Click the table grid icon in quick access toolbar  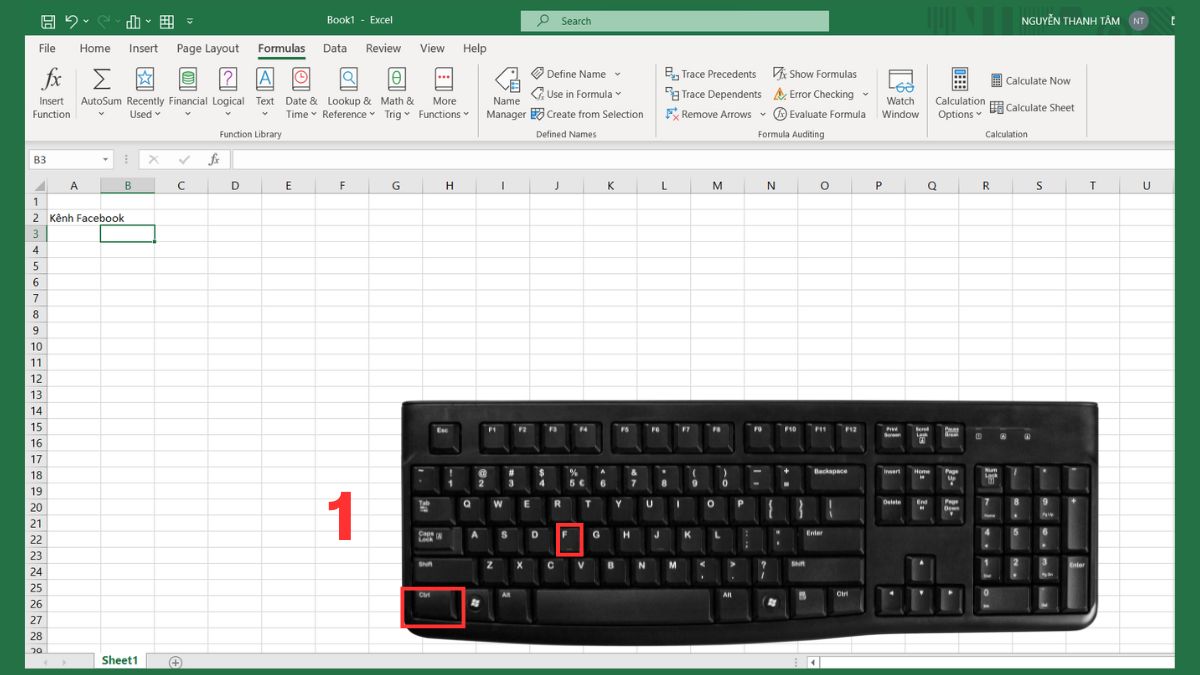point(167,20)
